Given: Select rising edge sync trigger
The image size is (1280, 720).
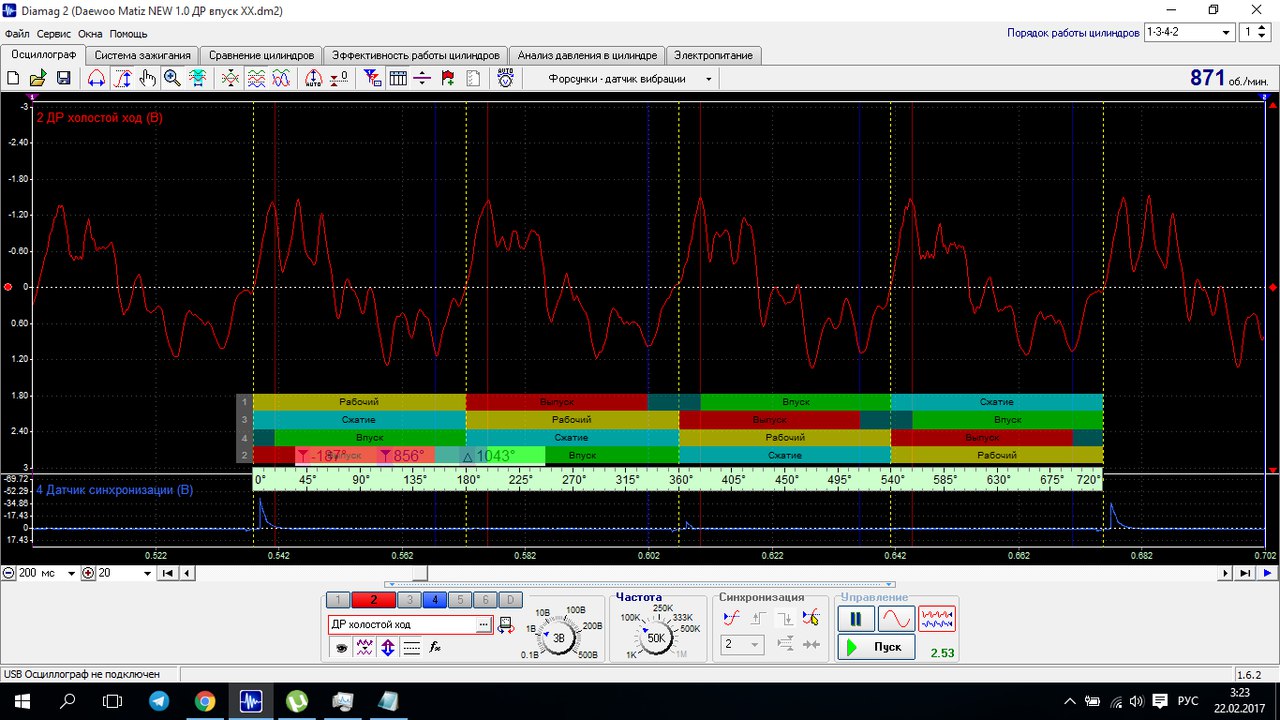Looking at the screenshot, I should pyautogui.click(x=758, y=618).
